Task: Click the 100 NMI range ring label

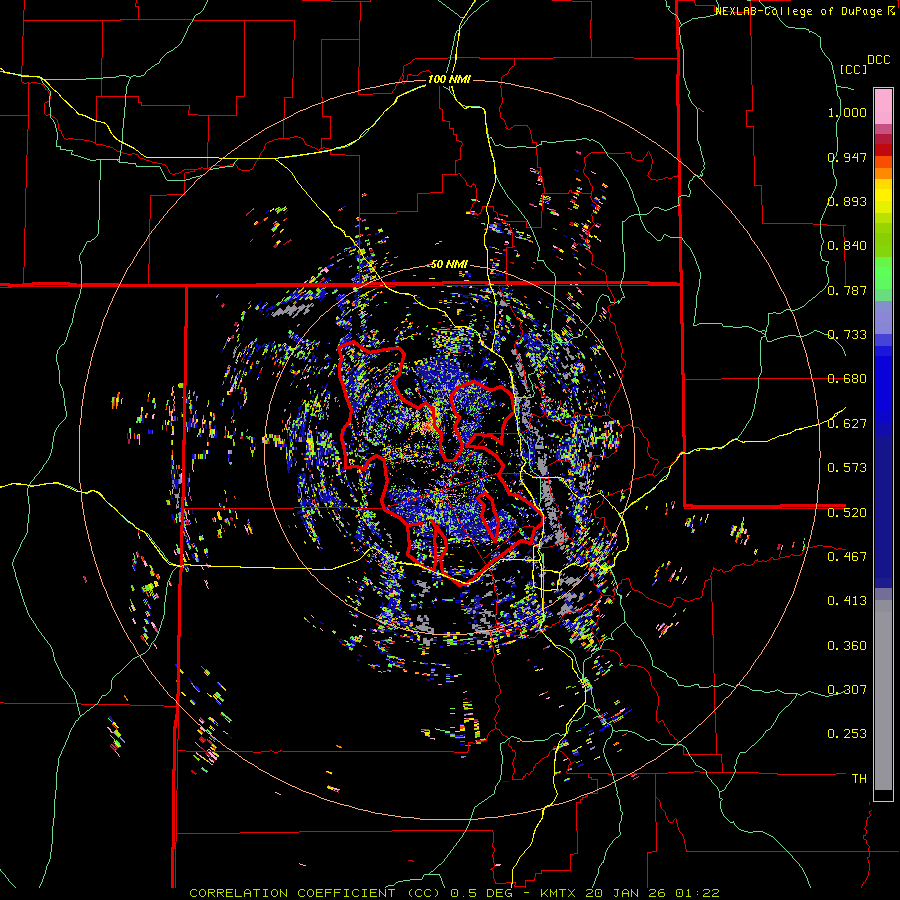Action: 449,79
